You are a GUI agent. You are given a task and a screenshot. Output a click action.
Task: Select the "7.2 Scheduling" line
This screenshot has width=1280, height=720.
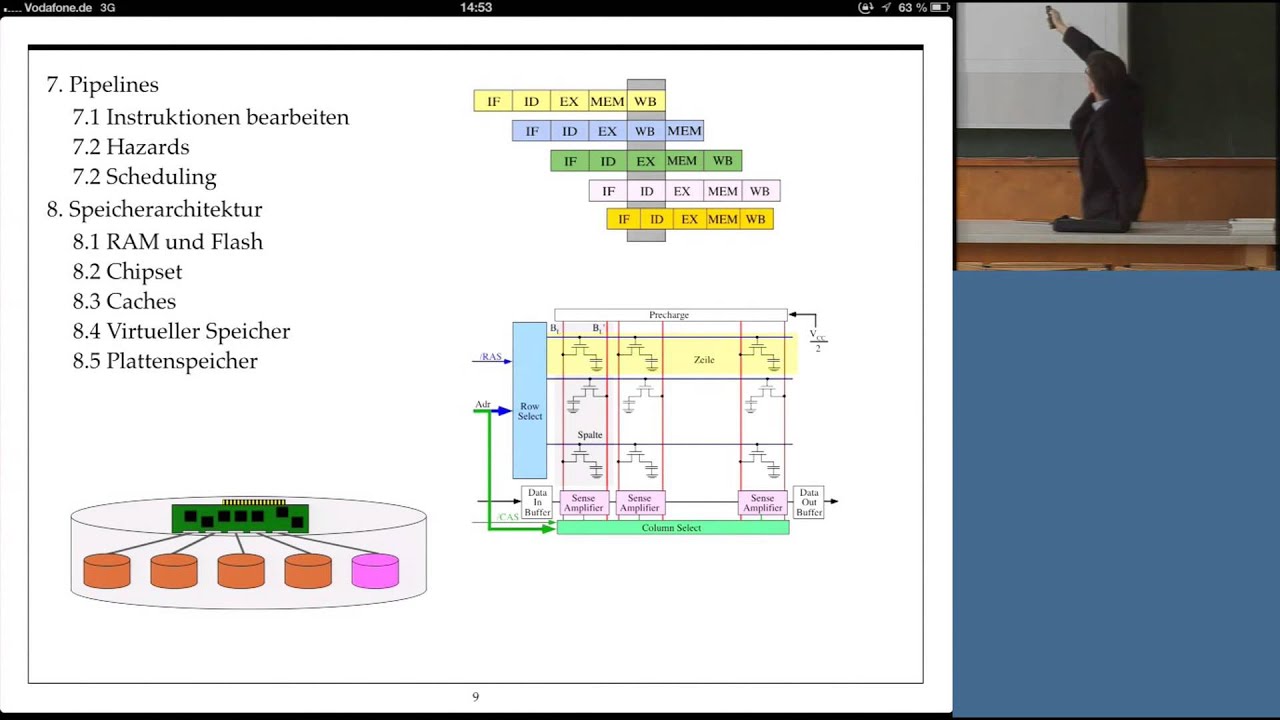point(144,177)
